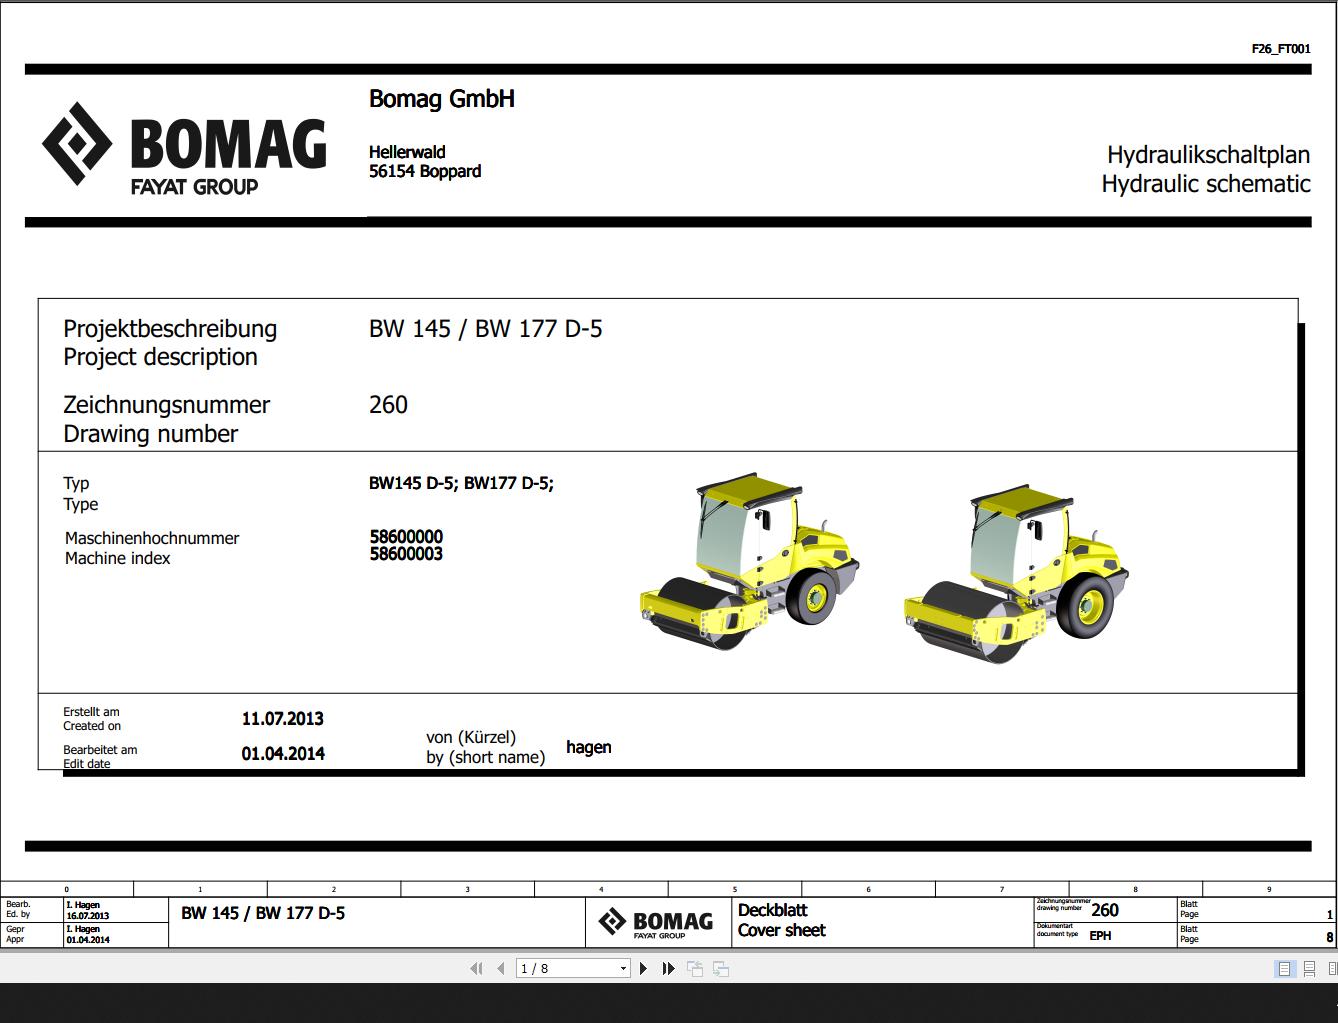Viewport: 1338px width, 1023px height.
Task: Click the BOMAG logo in header
Action: pos(184,148)
